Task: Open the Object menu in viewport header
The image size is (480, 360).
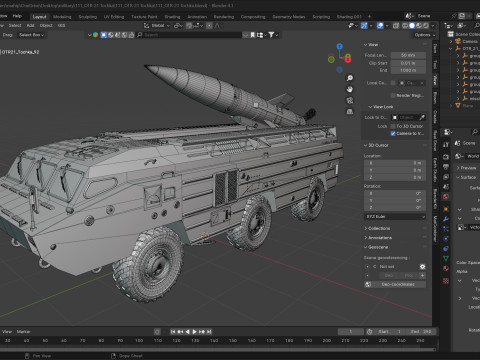Action: (x=46, y=26)
